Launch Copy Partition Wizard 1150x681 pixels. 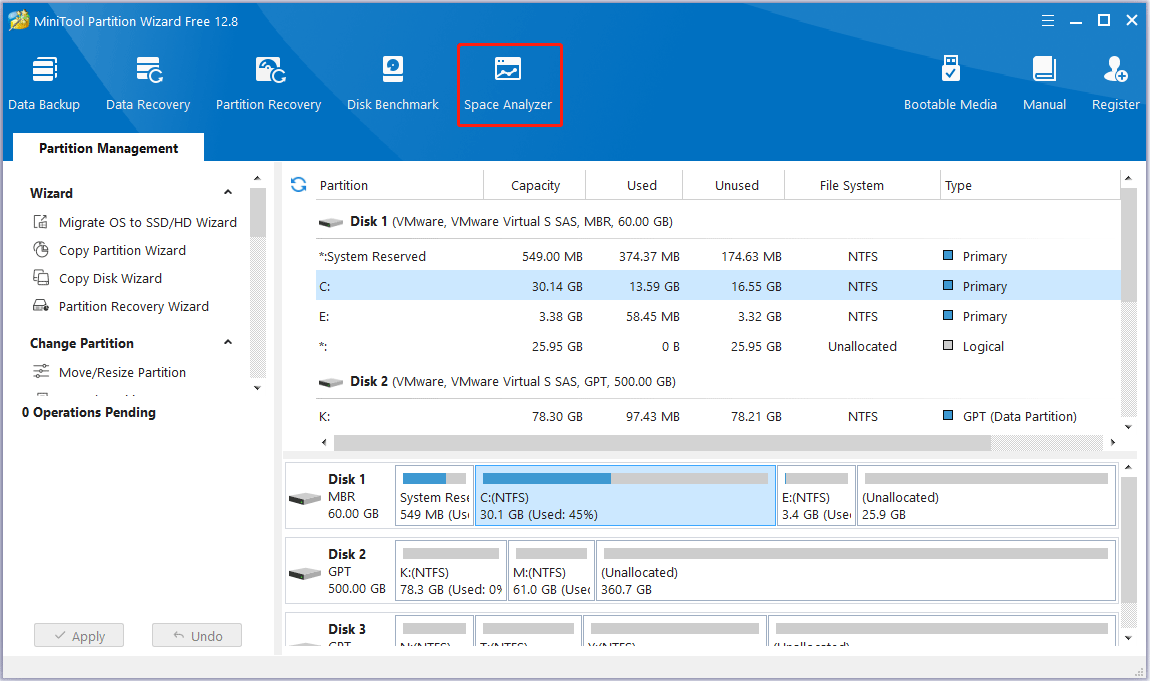click(110, 250)
